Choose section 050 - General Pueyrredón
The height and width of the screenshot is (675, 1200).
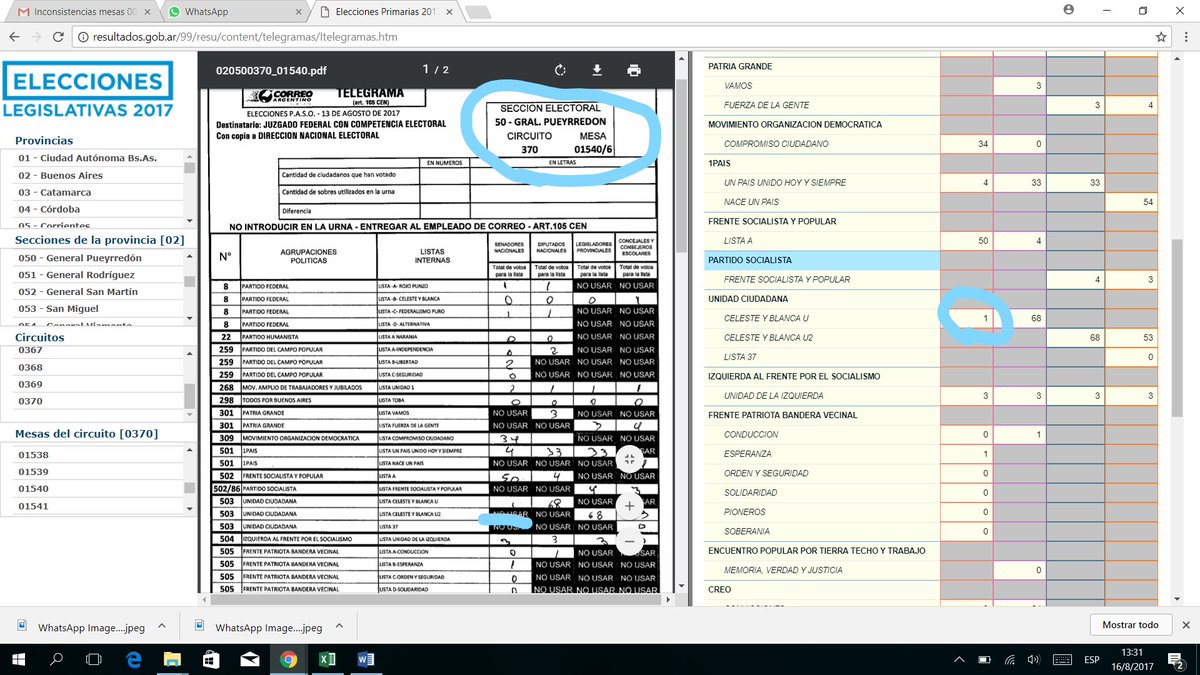pyautogui.click(x=92, y=258)
